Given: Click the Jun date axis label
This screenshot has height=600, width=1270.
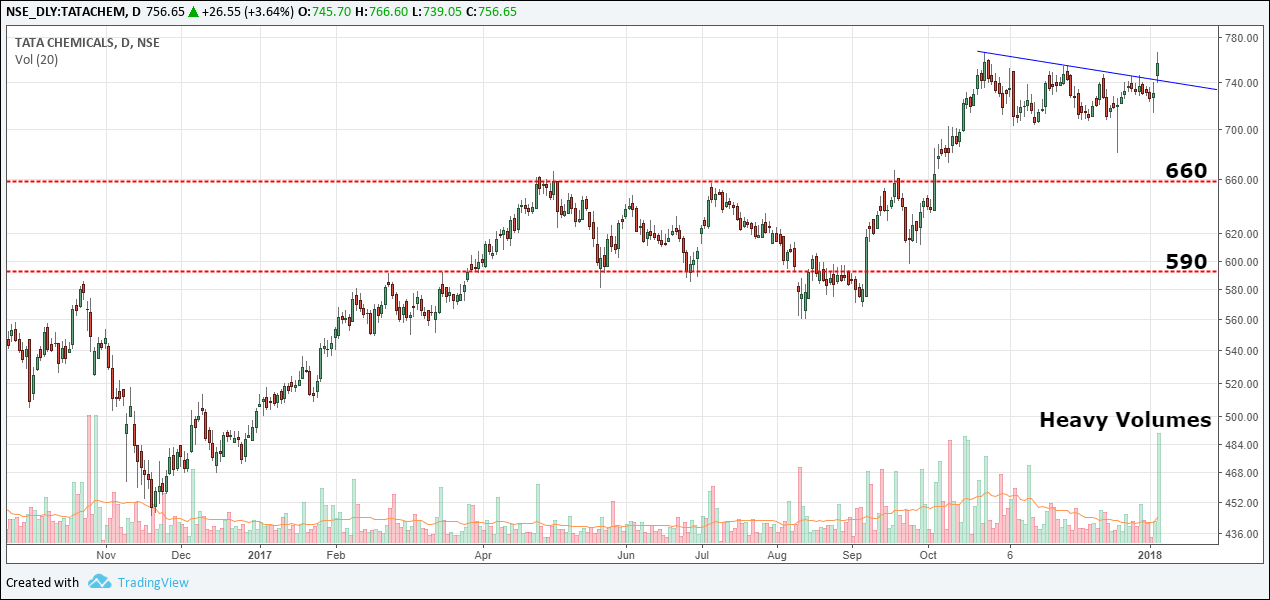Looking at the screenshot, I should point(626,554).
